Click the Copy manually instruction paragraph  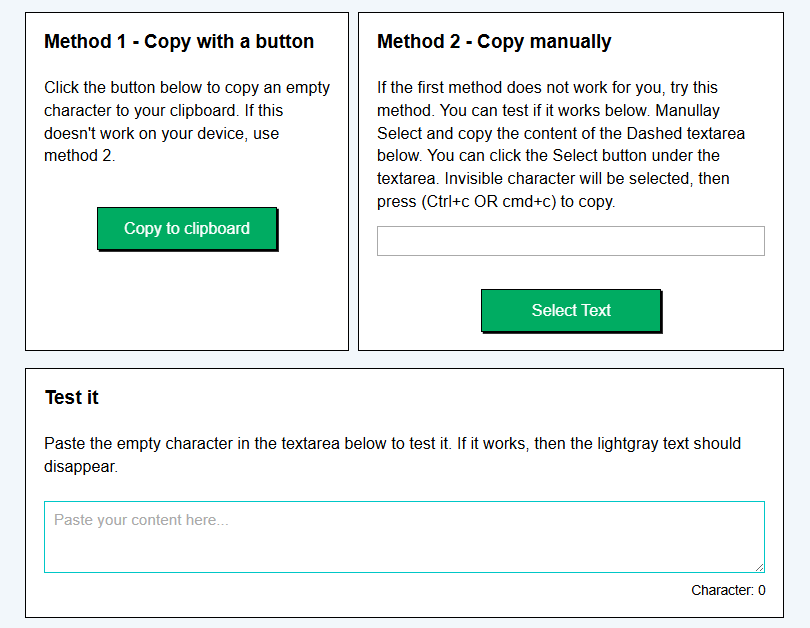[570, 144]
